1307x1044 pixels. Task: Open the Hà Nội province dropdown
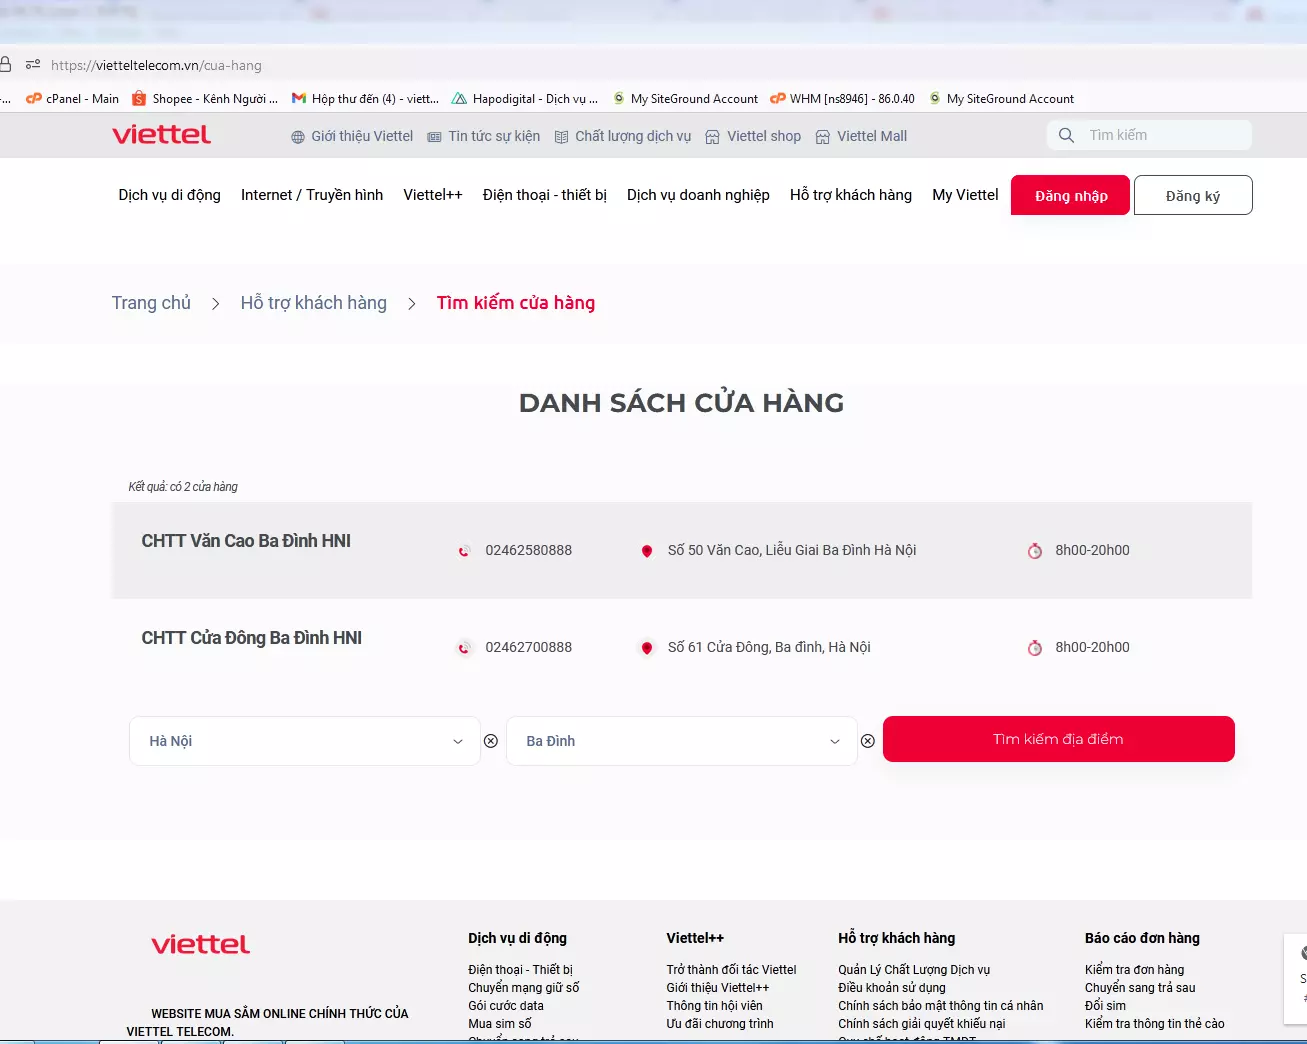(x=305, y=741)
